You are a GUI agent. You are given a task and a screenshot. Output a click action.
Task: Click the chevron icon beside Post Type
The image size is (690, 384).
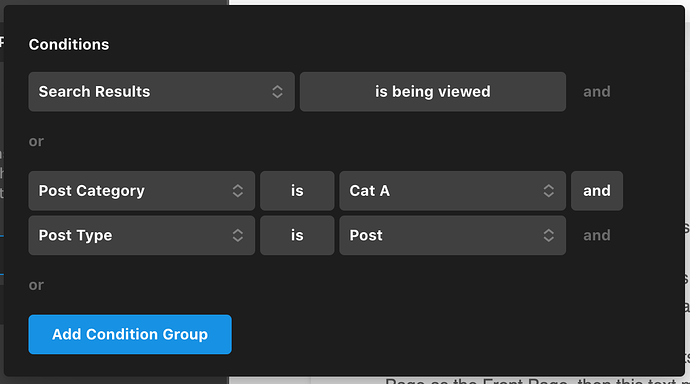coord(238,235)
